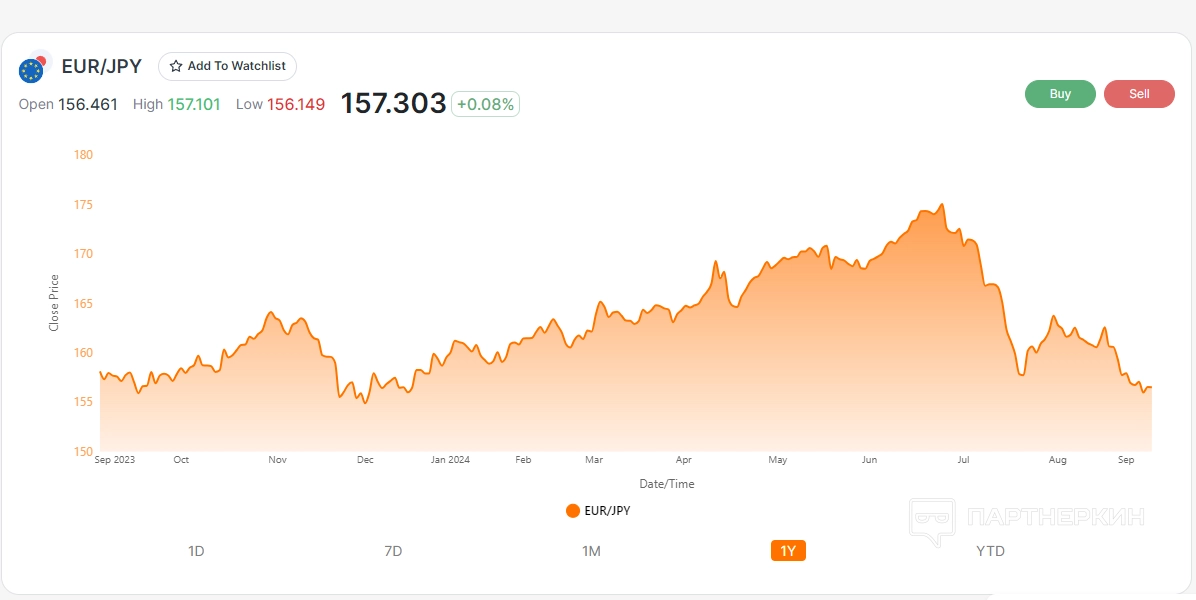Click the current price 157.303
The width and height of the screenshot is (1196, 600).
coord(393,103)
